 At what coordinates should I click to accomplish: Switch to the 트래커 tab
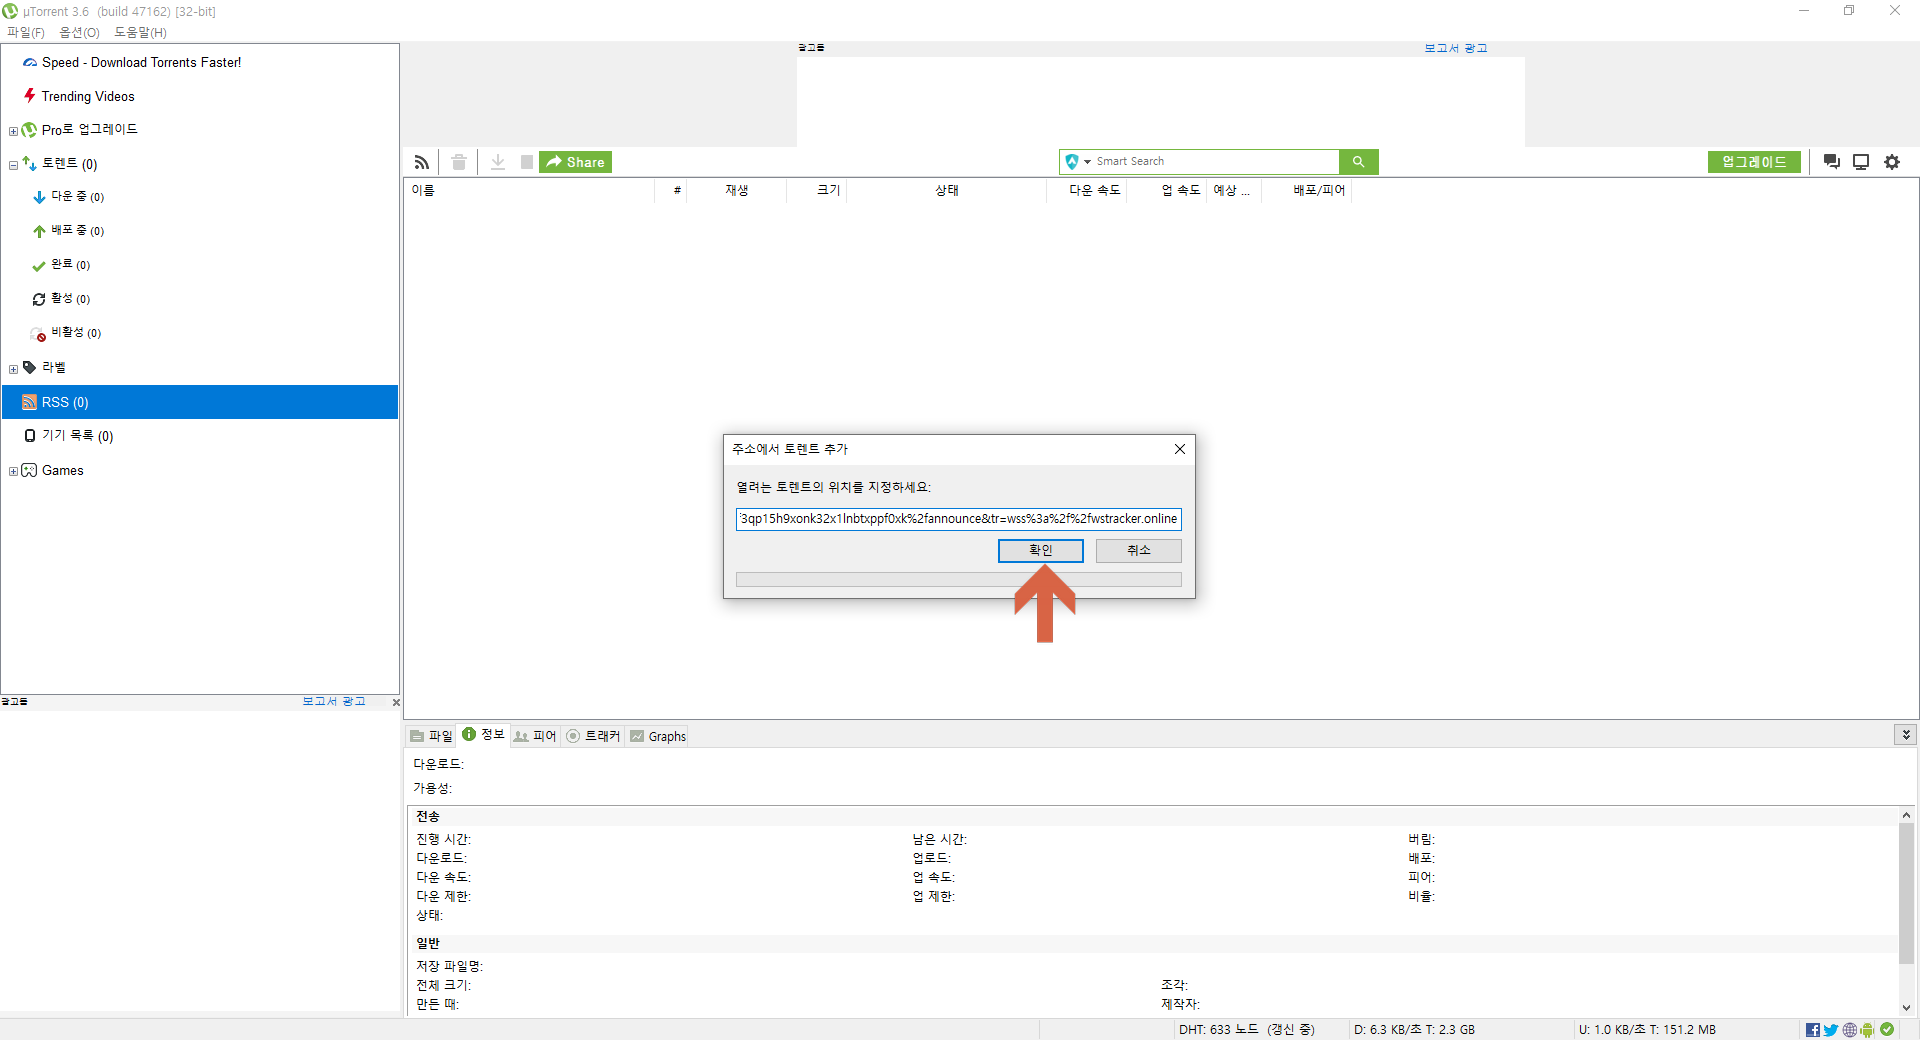(x=593, y=736)
